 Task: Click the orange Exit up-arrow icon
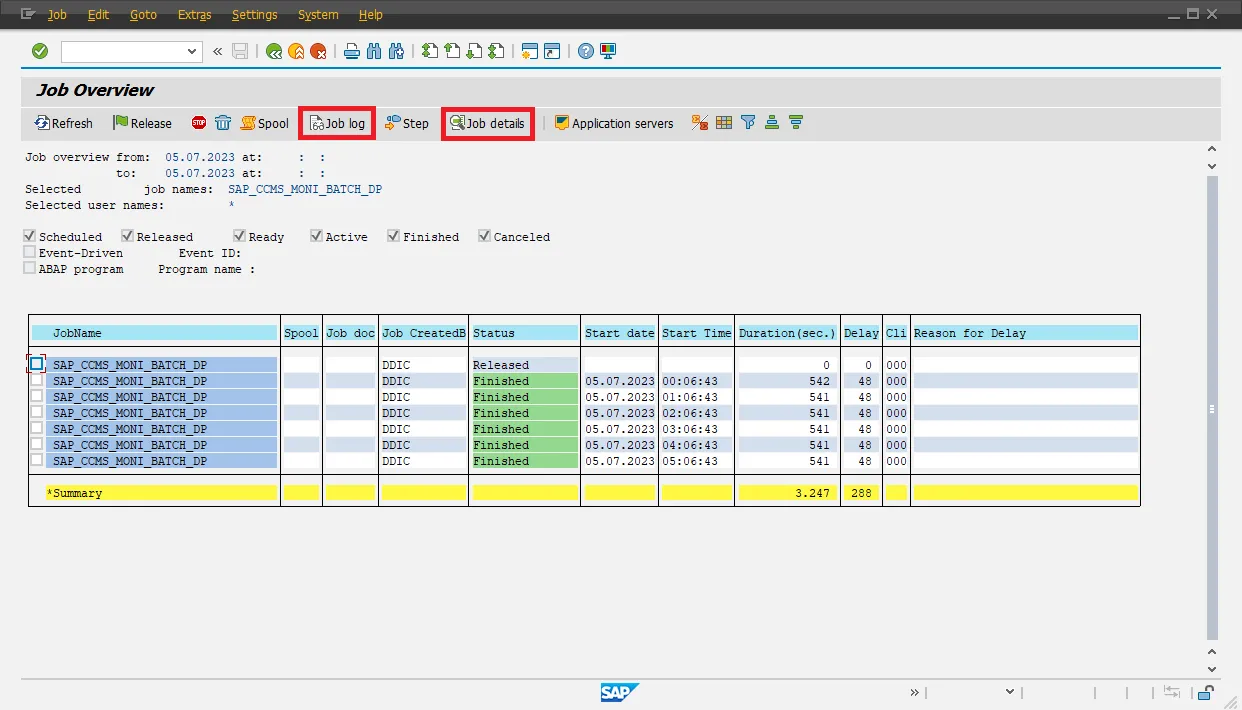pyautogui.click(x=296, y=51)
